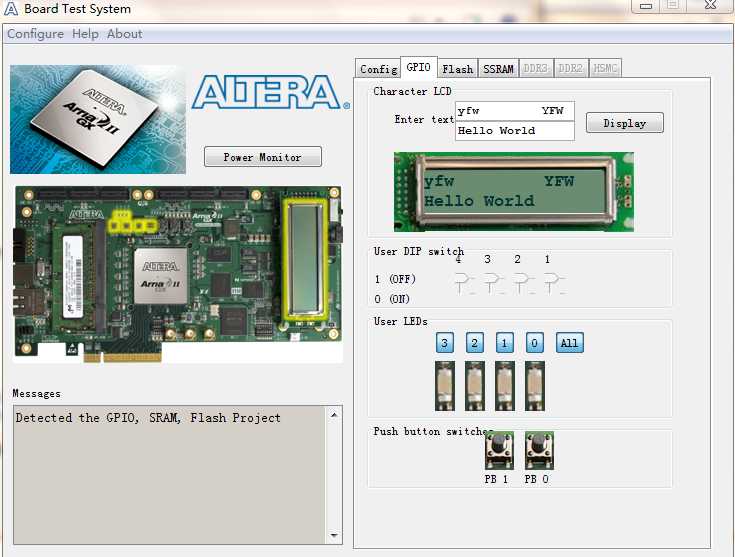Toggle user LED 3 button
The height and width of the screenshot is (557, 735).
444,343
